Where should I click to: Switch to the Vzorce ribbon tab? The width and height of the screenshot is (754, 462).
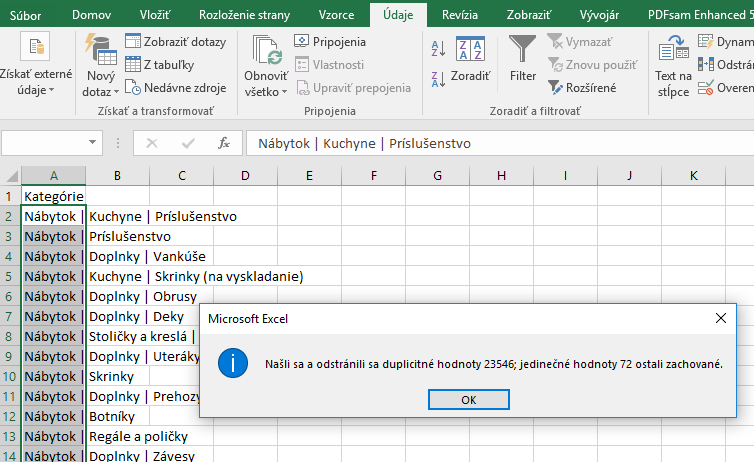[335, 15]
